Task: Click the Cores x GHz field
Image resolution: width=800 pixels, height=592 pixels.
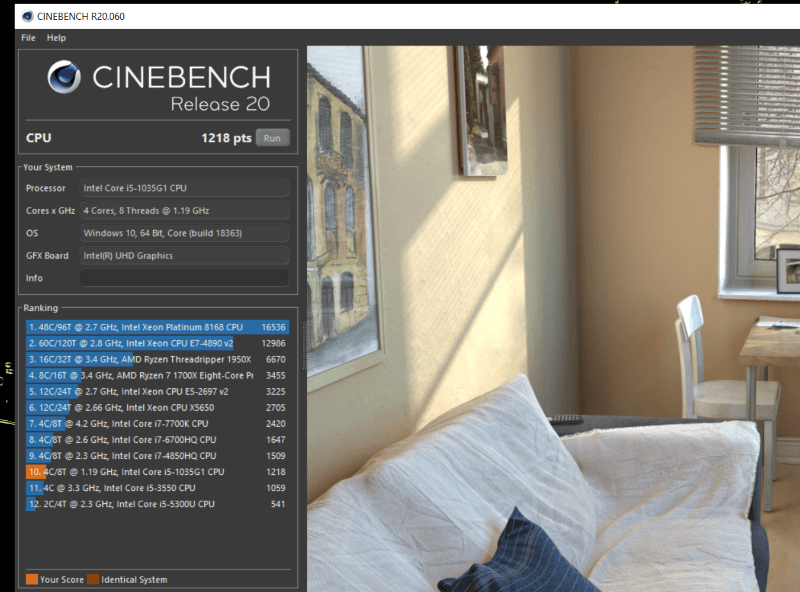Action: click(x=184, y=211)
